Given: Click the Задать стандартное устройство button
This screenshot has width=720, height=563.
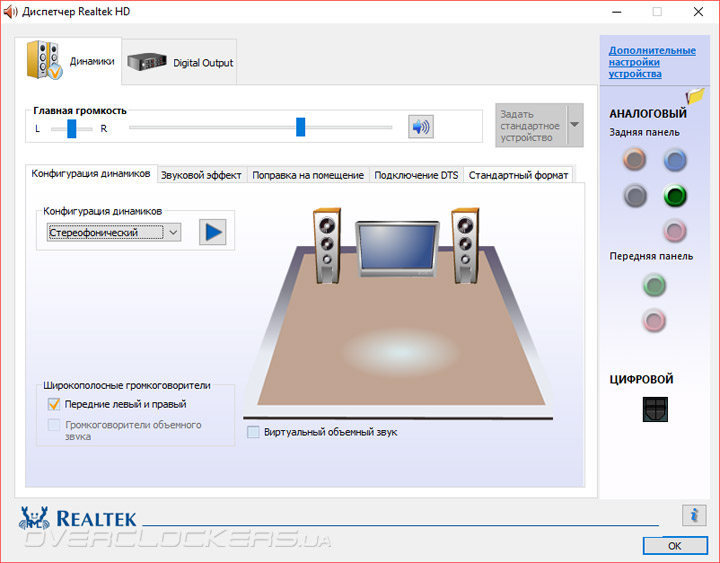Looking at the screenshot, I should click(531, 125).
